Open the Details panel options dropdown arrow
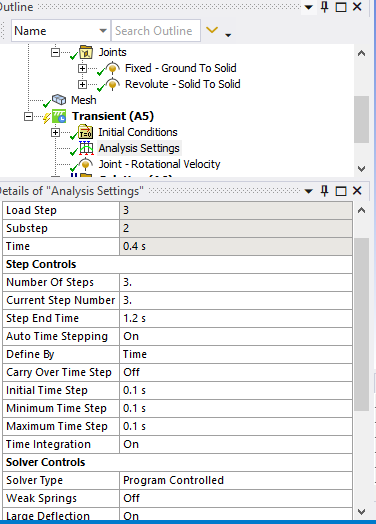The height and width of the screenshot is (524, 376). click(308, 191)
